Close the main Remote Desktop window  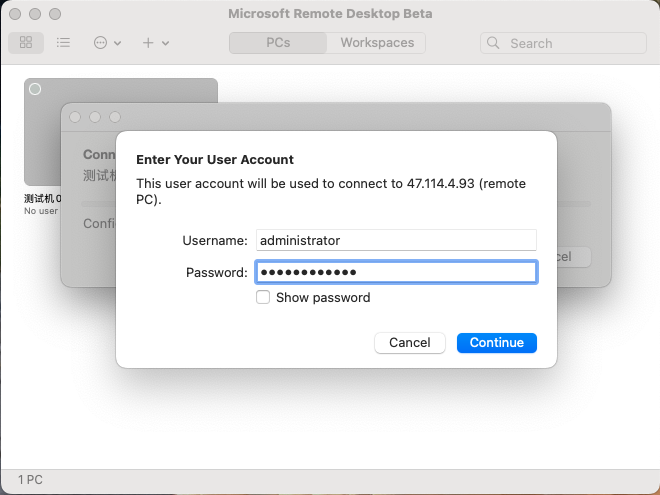tap(15, 14)
